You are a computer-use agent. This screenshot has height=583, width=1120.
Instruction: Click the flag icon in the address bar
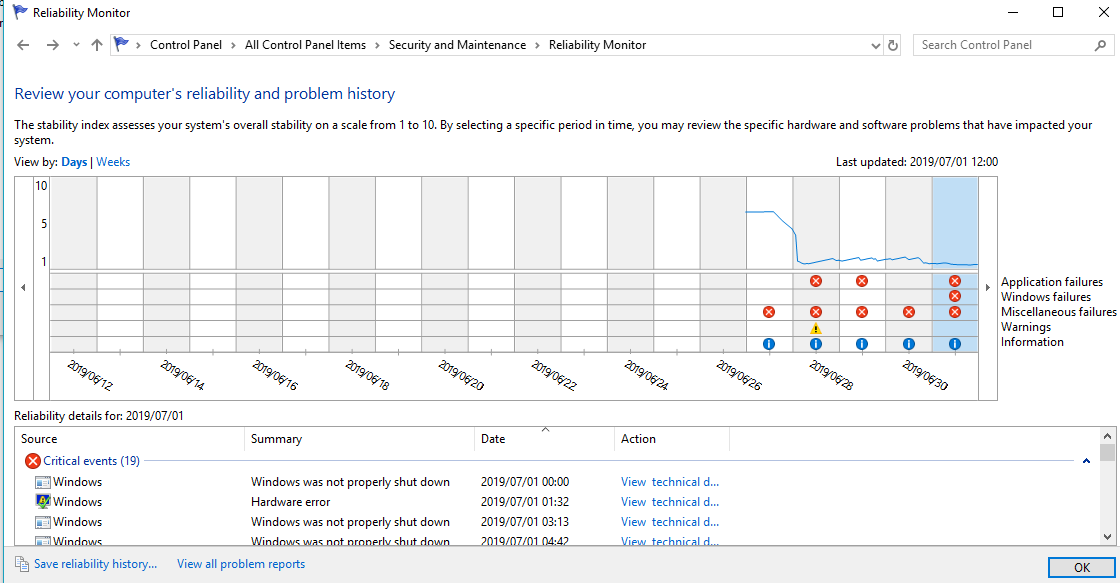pos(121,44)
